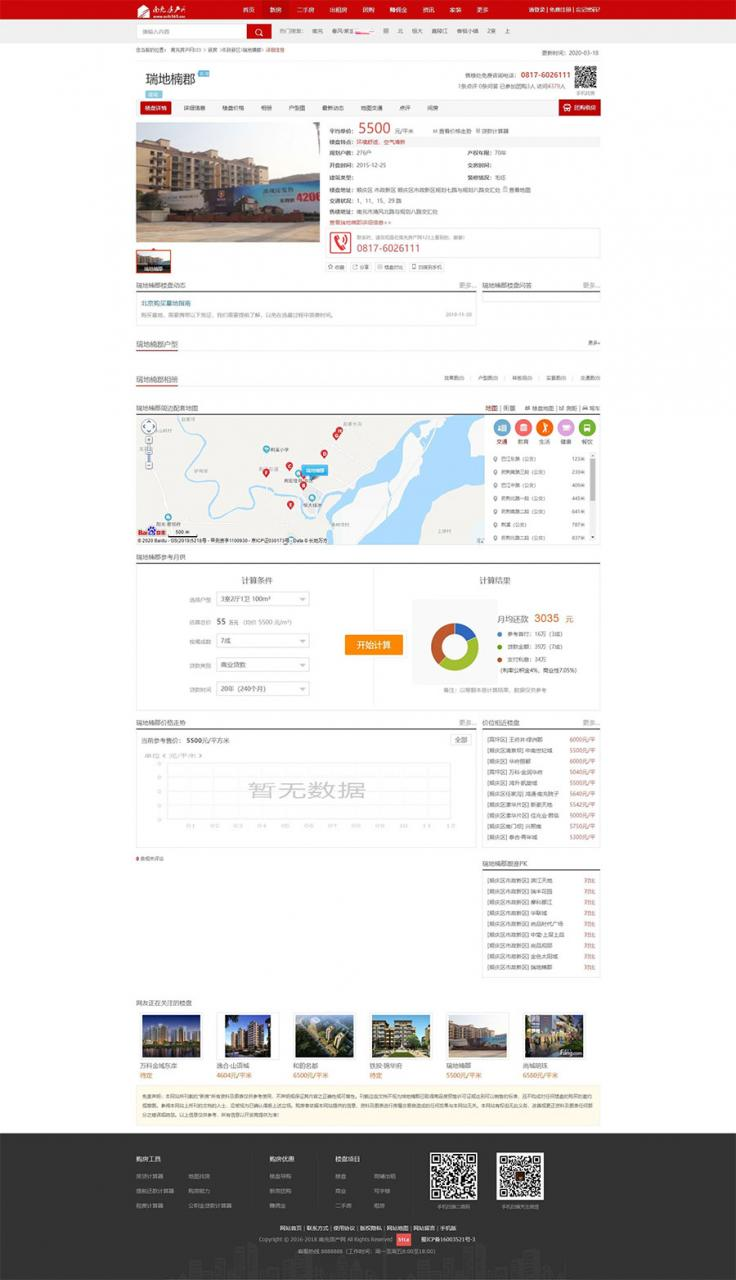Switch to the 户型图 tab
This screenshot has height=1280, width=736.
click(297, 108)
